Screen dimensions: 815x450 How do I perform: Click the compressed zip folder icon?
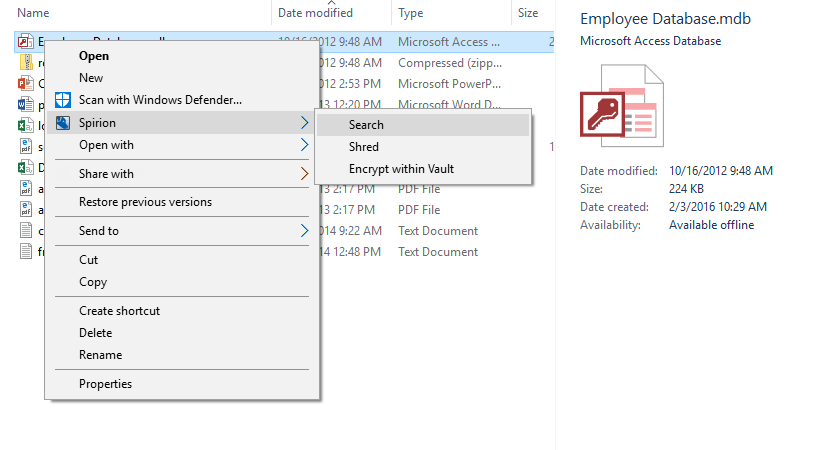pos(26,63)
